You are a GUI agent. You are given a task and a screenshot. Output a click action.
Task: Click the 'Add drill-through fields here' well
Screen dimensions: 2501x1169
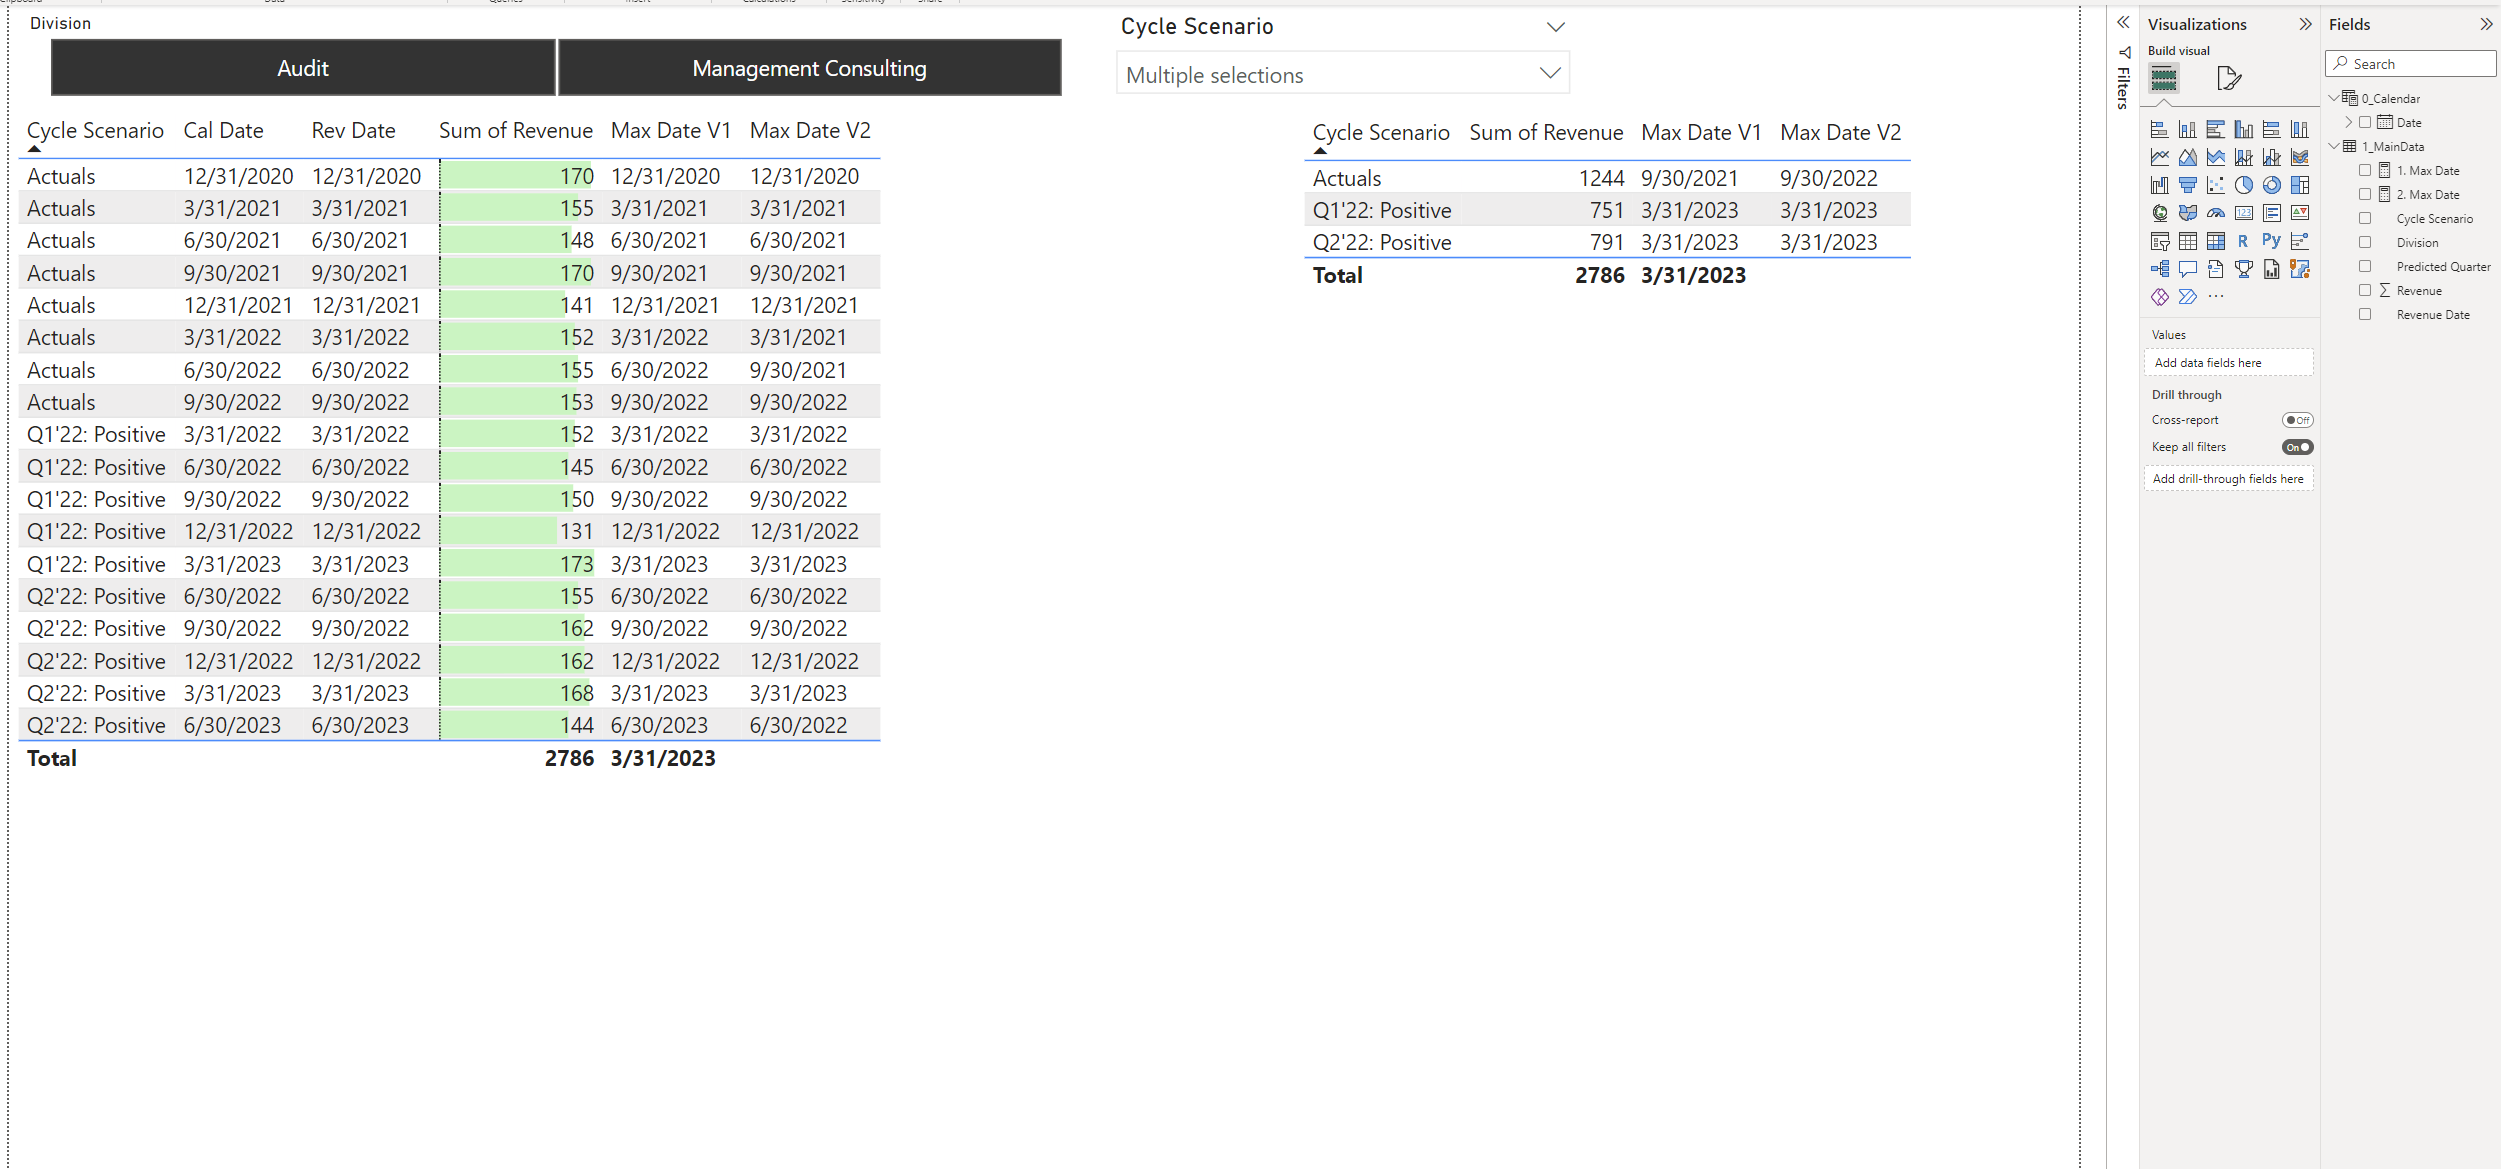[2228, 479]
